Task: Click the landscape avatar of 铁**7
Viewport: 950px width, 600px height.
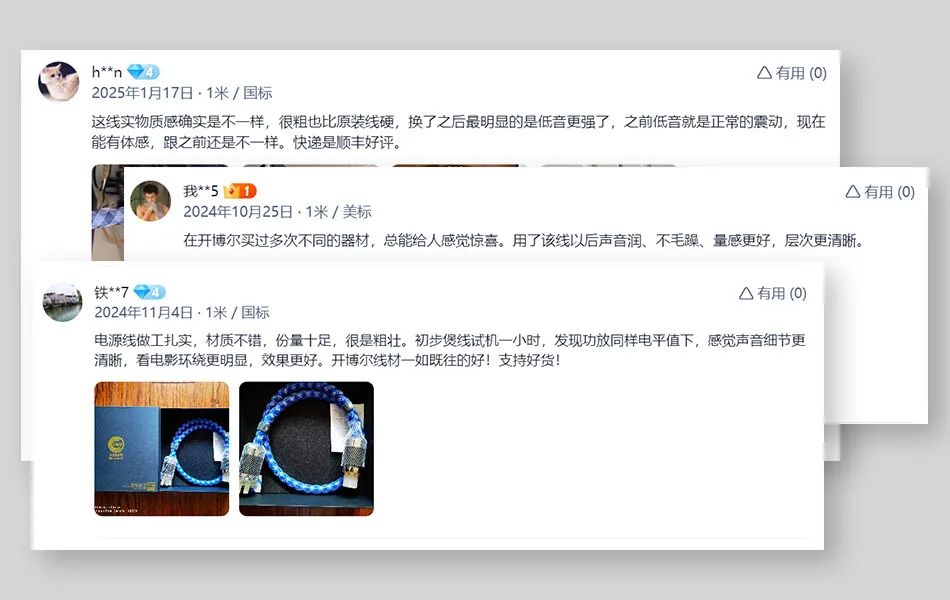Action: click(62, 302)
